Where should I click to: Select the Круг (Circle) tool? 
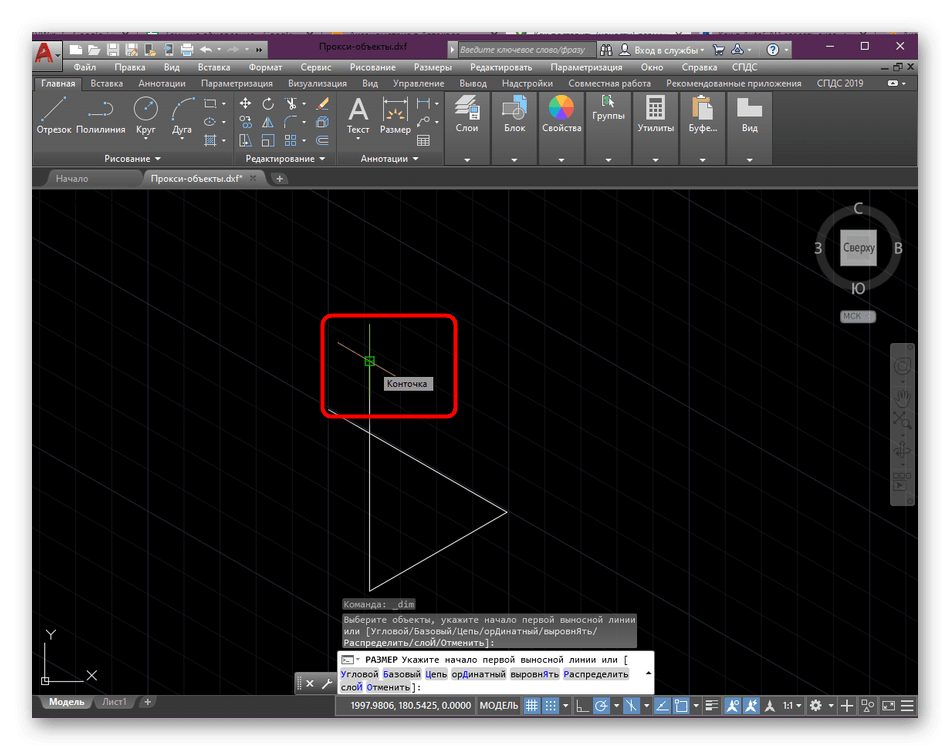pos(145,115)
